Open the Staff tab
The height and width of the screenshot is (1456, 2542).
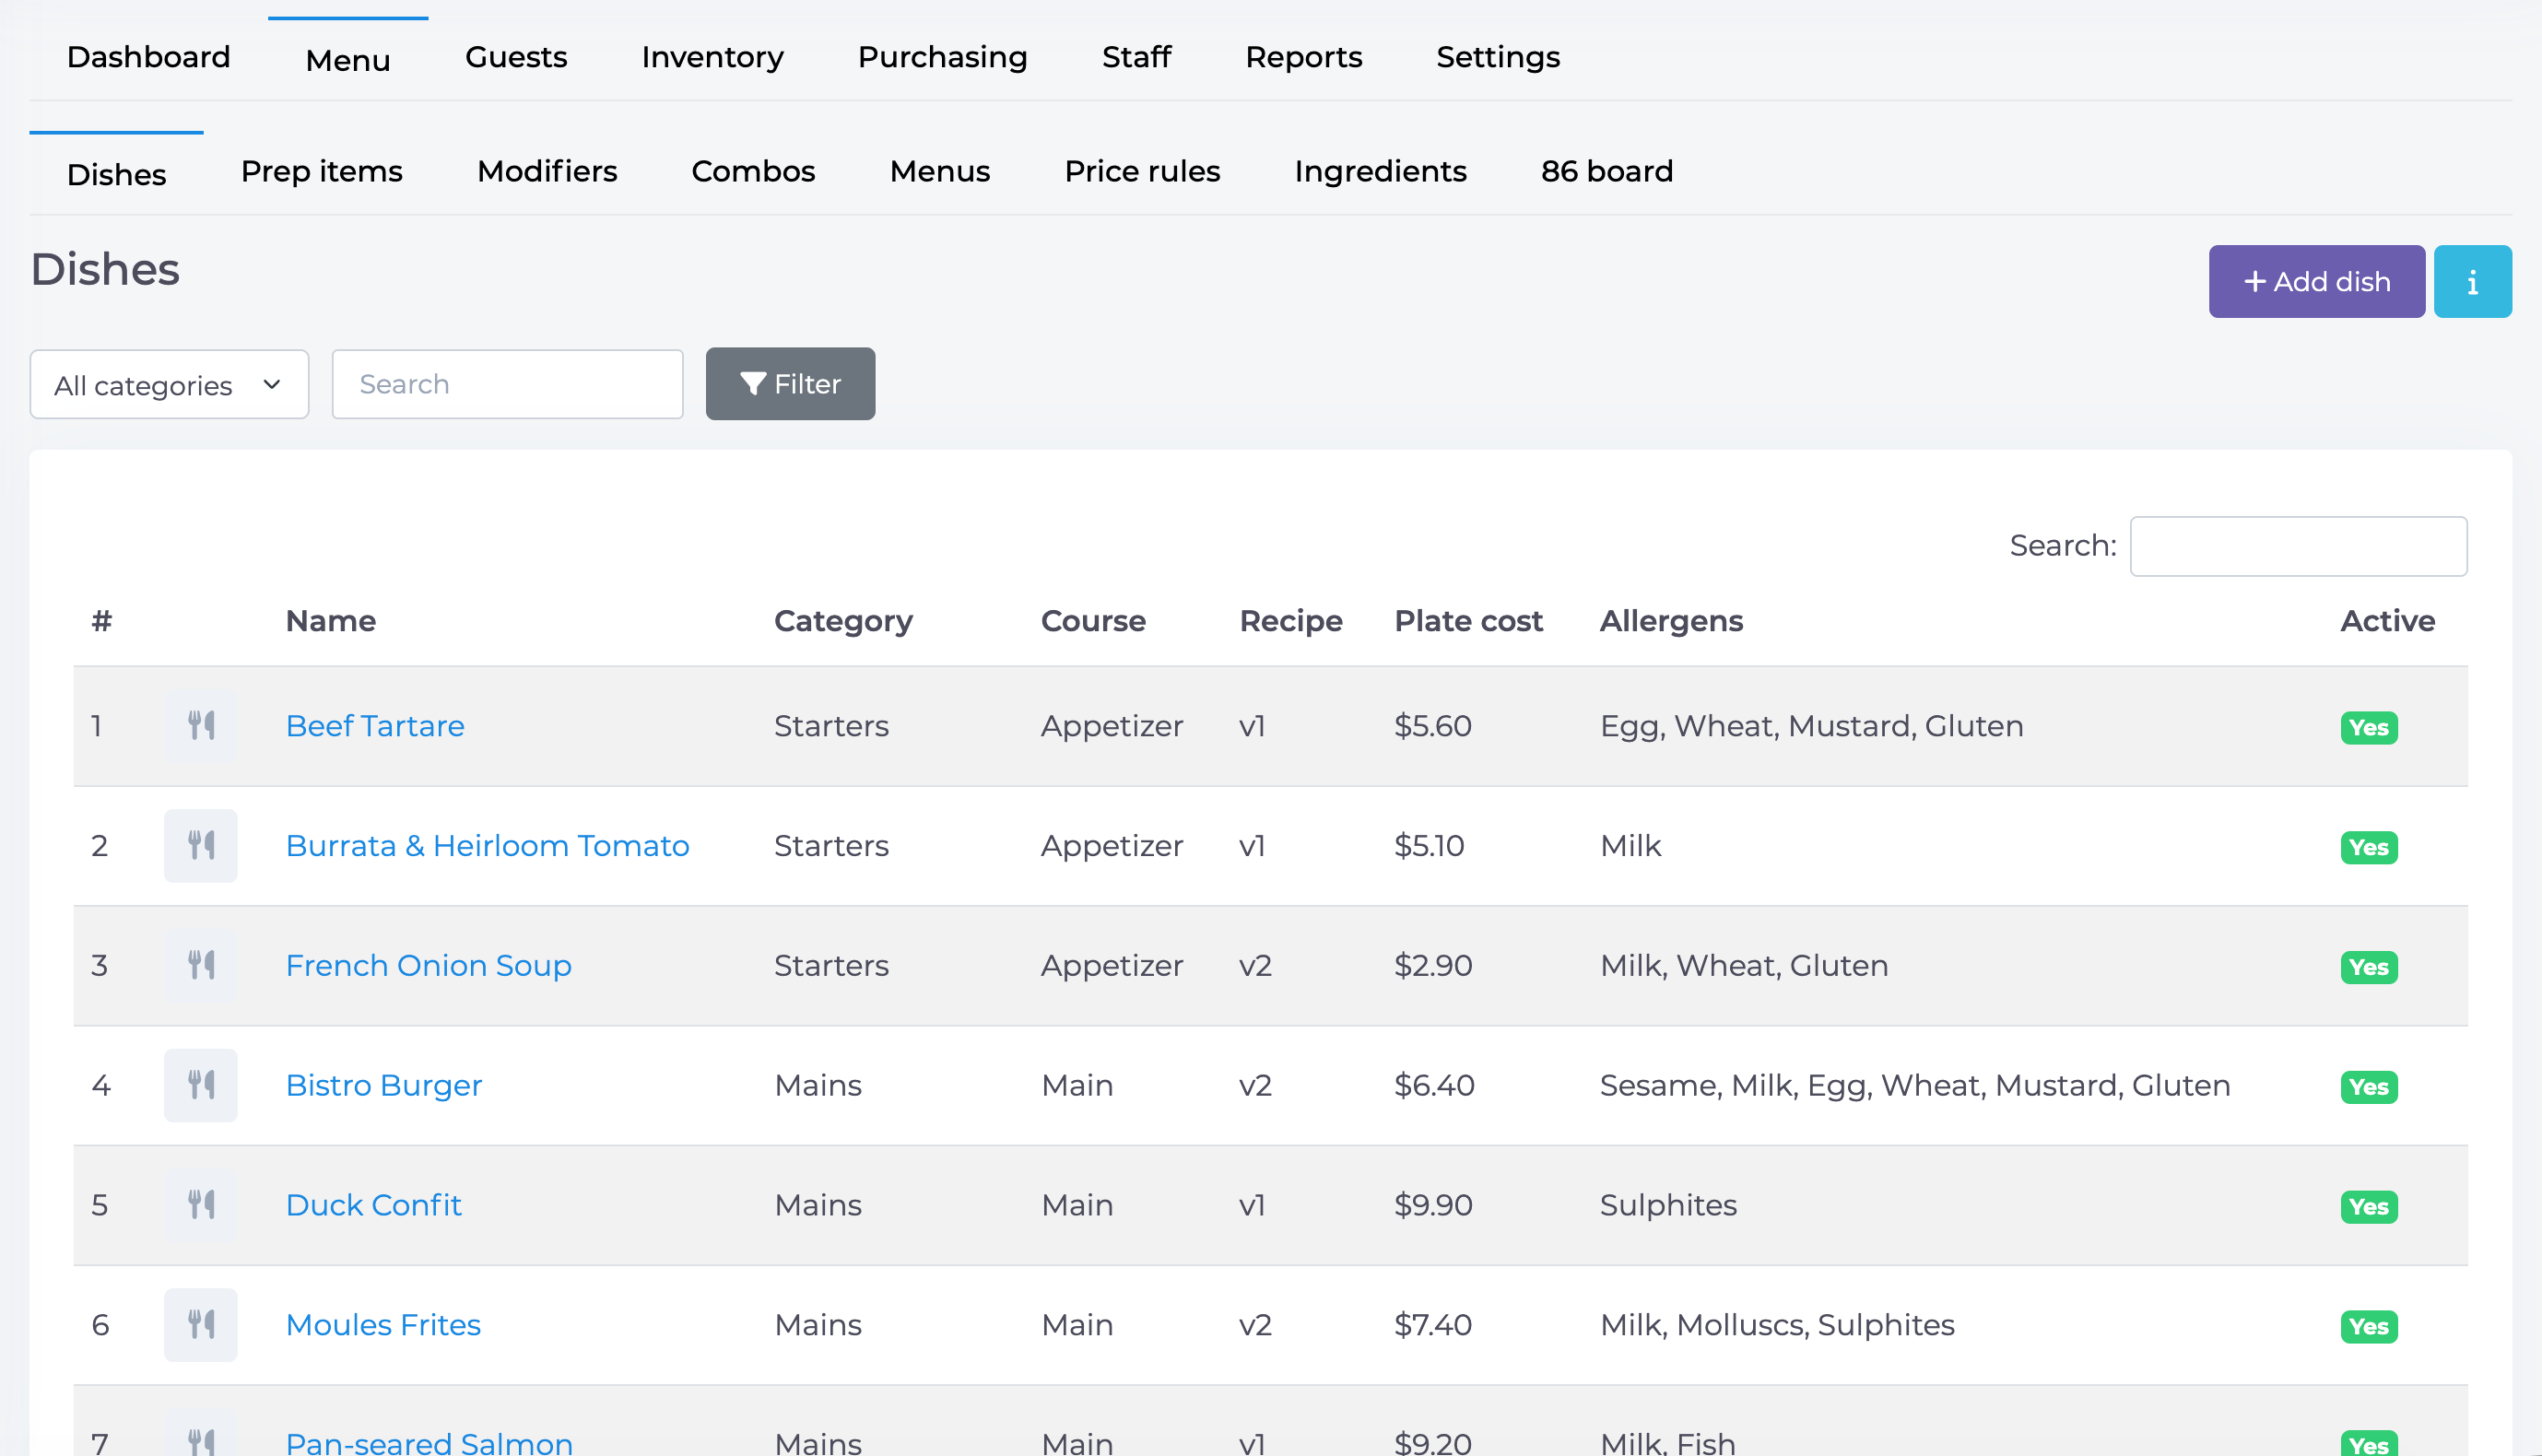[1136, 58]
